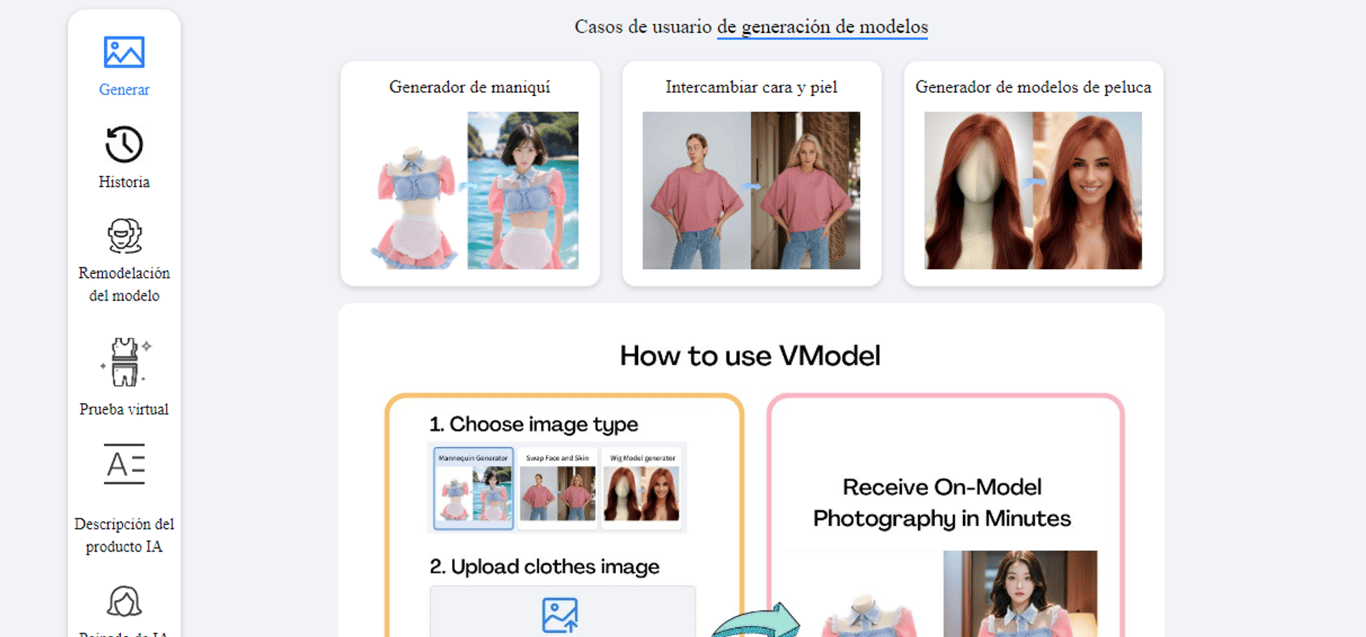
Task: Click the beach model photo in Generador de maniquí
Action: point(523,190)
